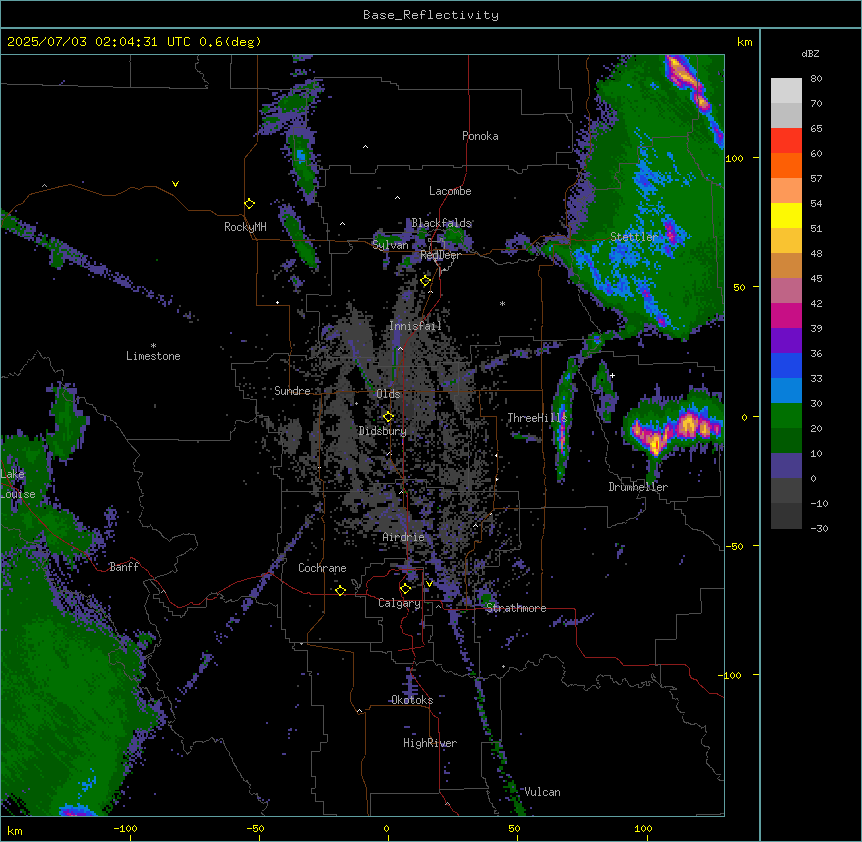Select the light blue 30-33 dBZ swatch

(786, 391)
